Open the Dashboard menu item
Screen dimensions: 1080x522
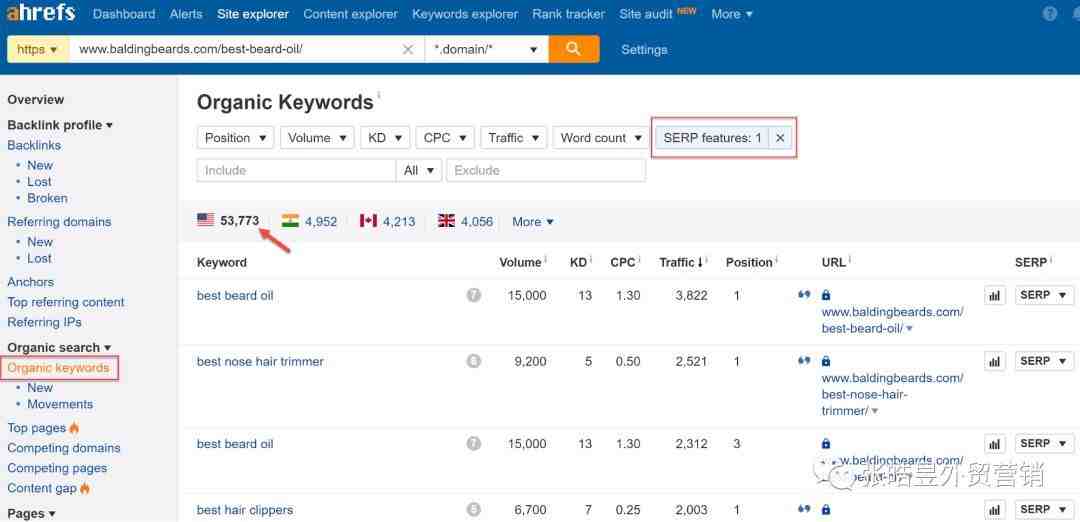pos(124,14)
